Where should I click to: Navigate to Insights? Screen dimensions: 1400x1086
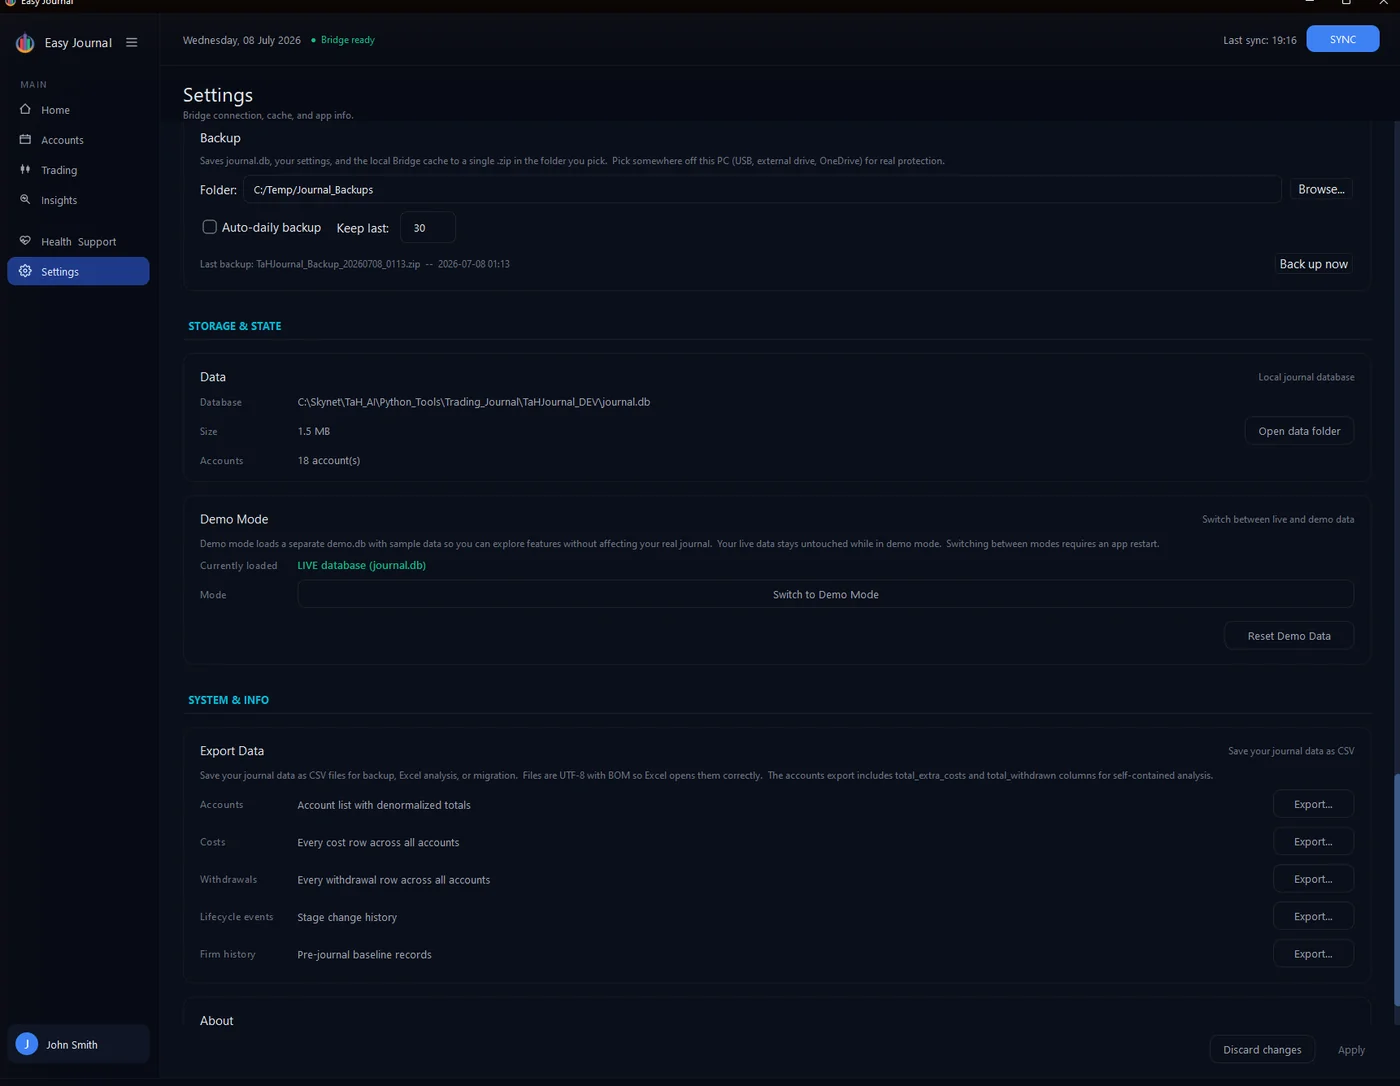click(x=78, y=200)
